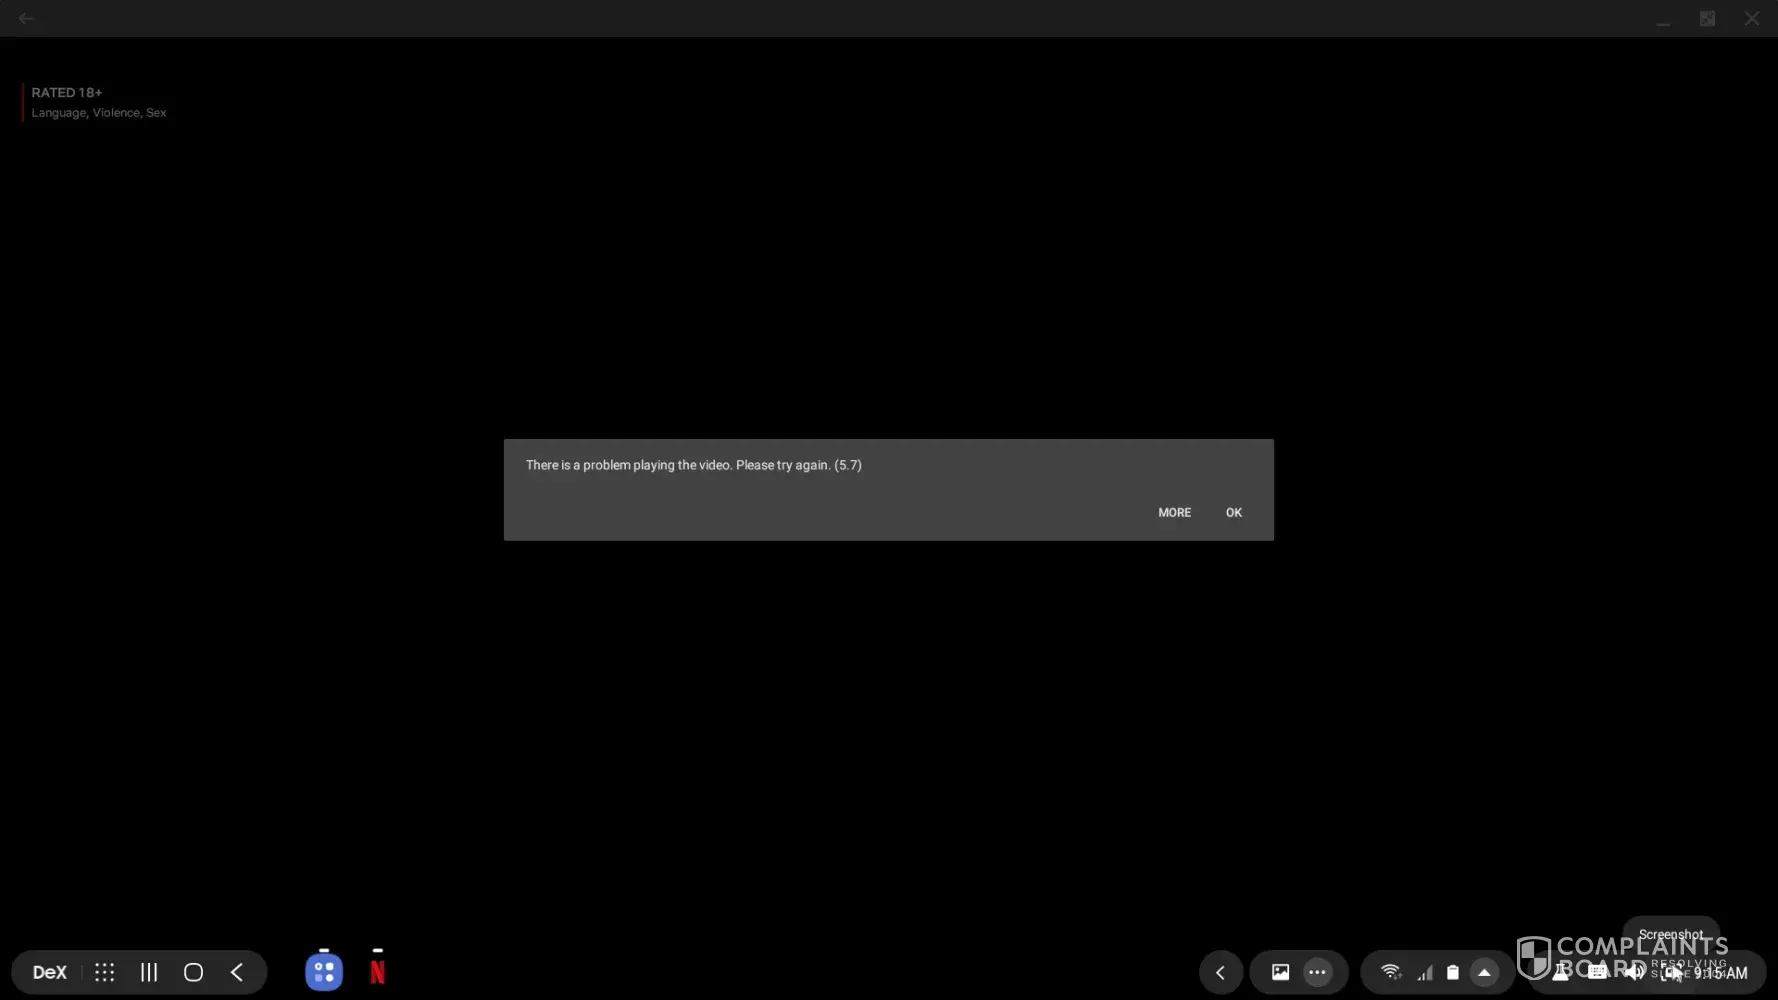Collapse the notification tray with left chevron
Image resolution: width=1778 pixels, height=1000 pixels.
coord(1221,972)
